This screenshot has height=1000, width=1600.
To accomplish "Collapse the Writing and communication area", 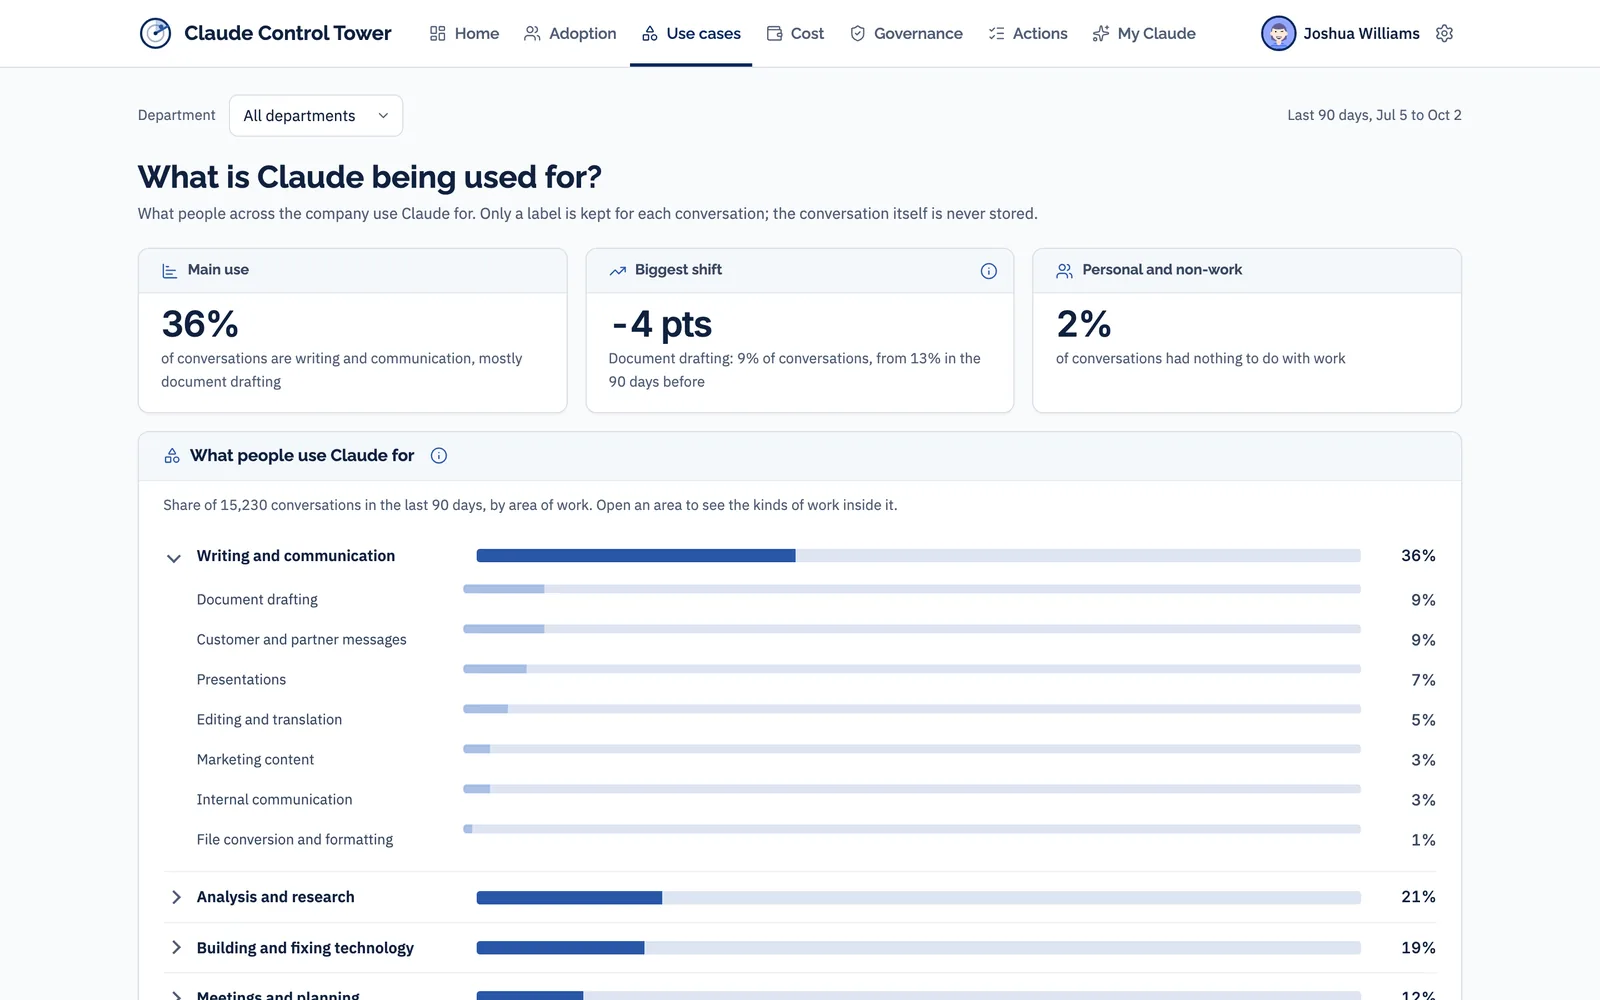I will (174, 557).
